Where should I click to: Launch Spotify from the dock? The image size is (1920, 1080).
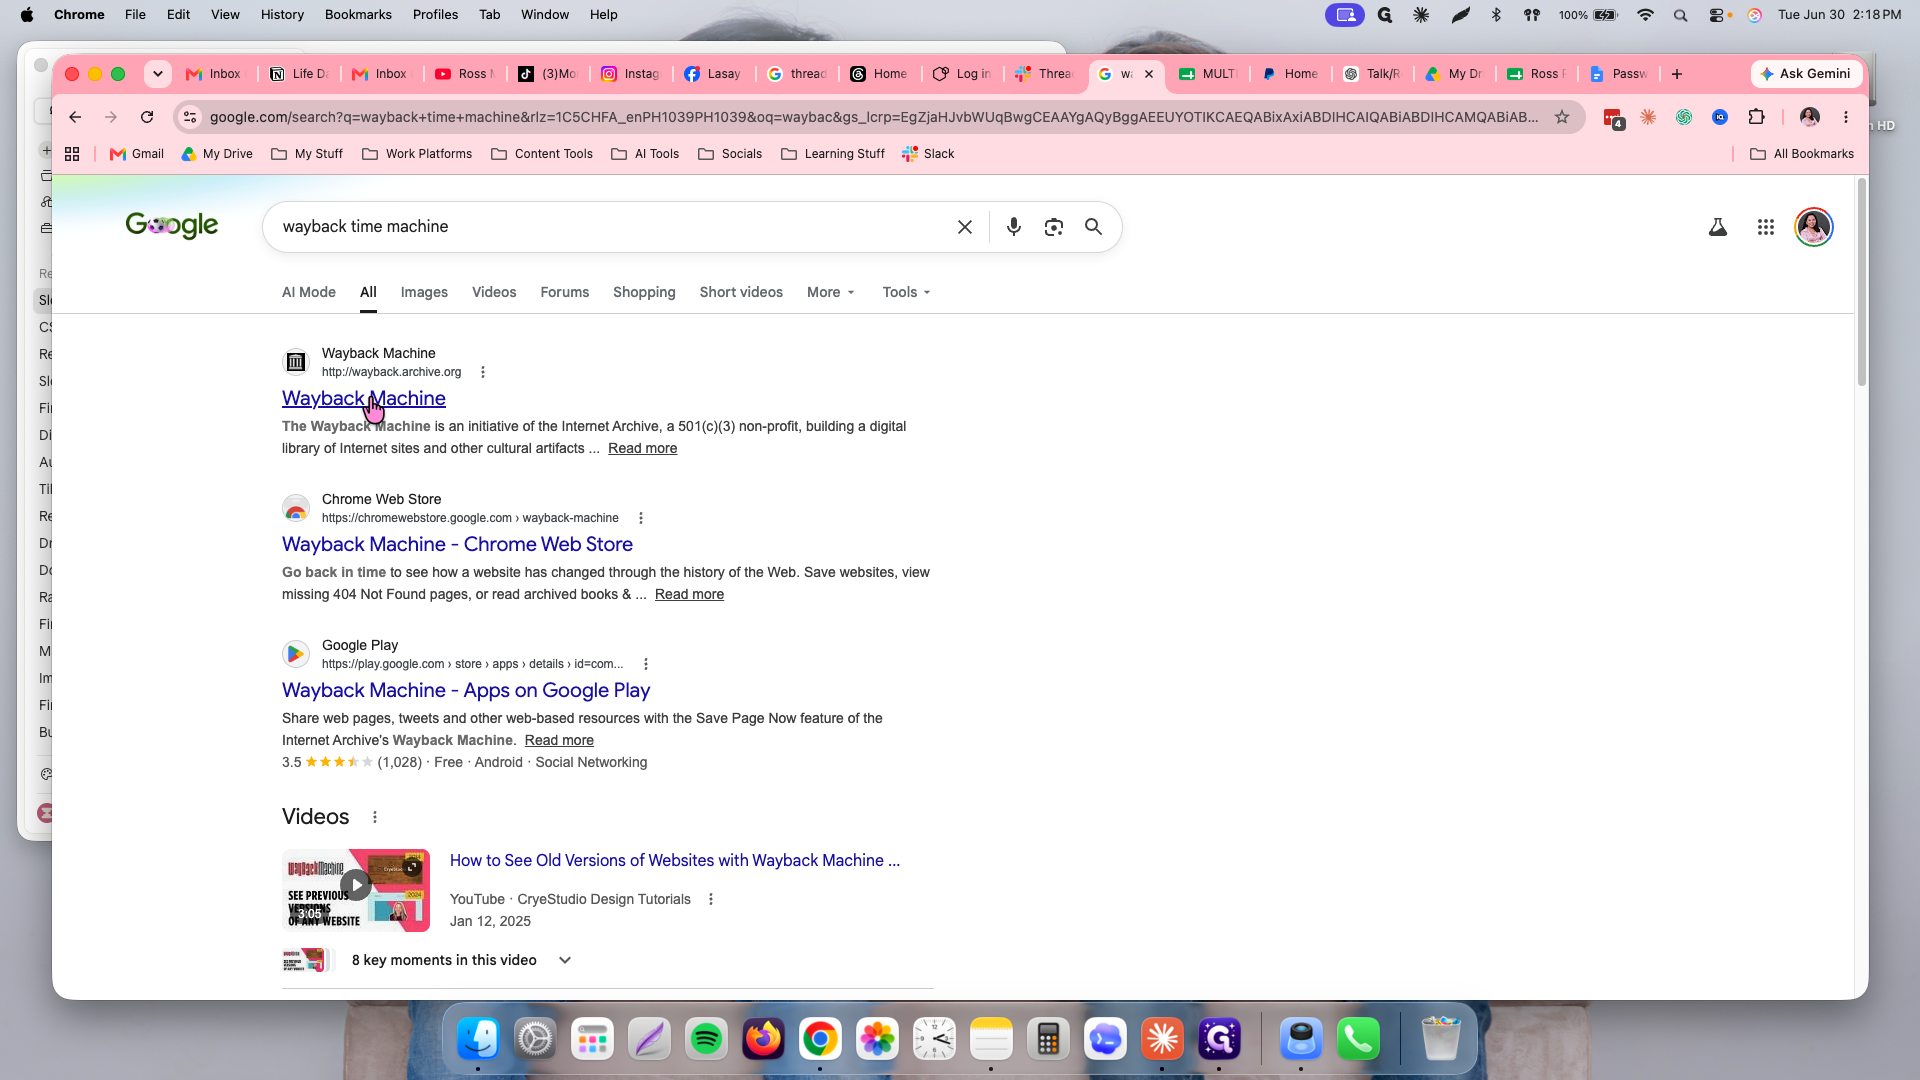pyautogui.click(x=707, y=1040)
